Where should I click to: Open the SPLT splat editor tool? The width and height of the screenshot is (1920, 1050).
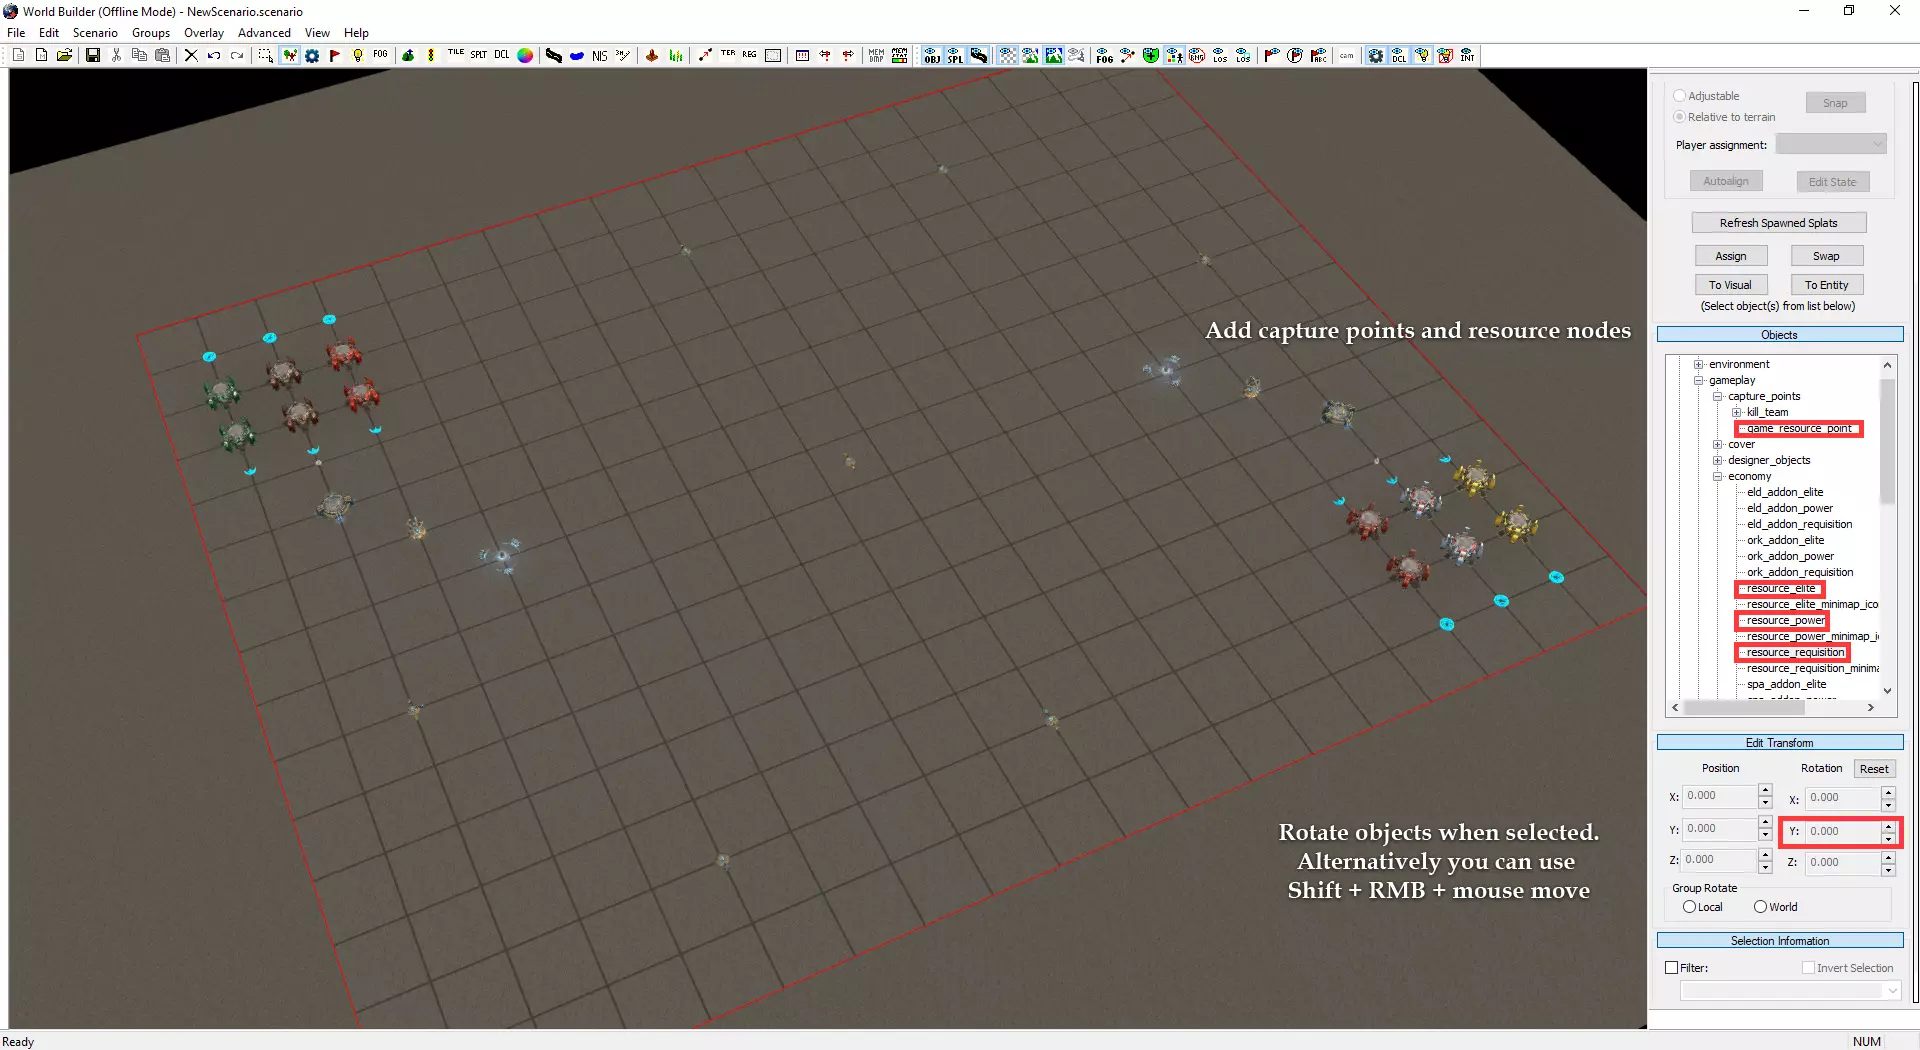(479, 56)
